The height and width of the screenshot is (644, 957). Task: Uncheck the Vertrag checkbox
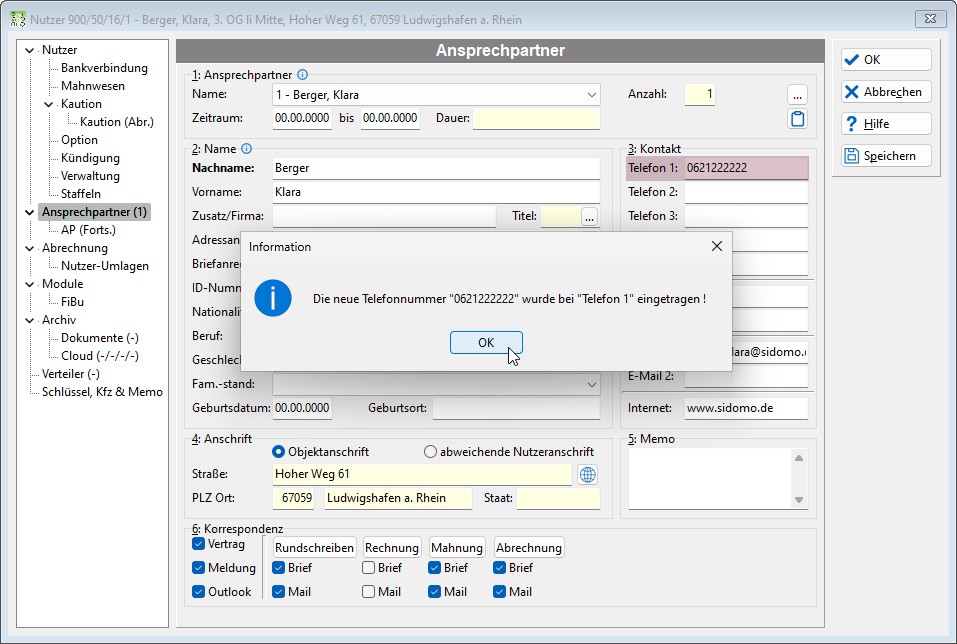click(198, 544)
